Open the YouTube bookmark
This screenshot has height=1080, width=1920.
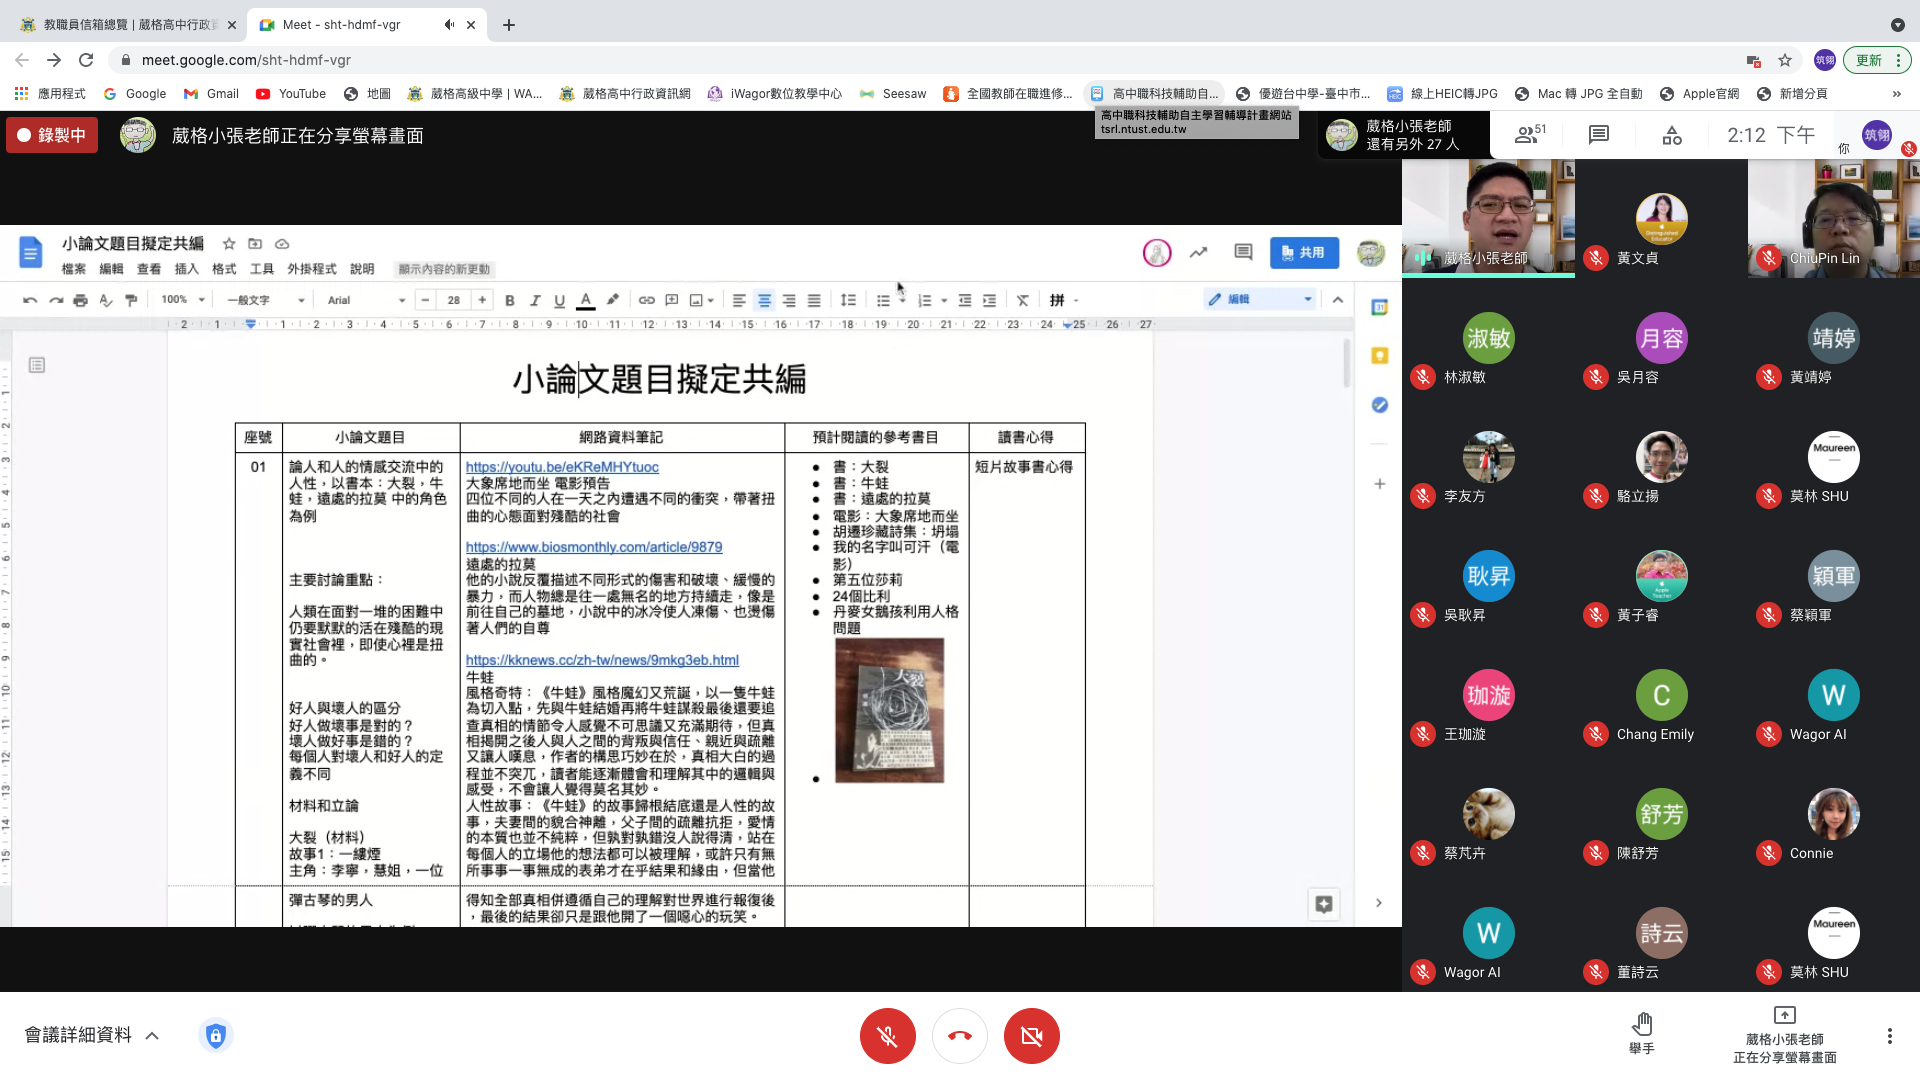291,94
